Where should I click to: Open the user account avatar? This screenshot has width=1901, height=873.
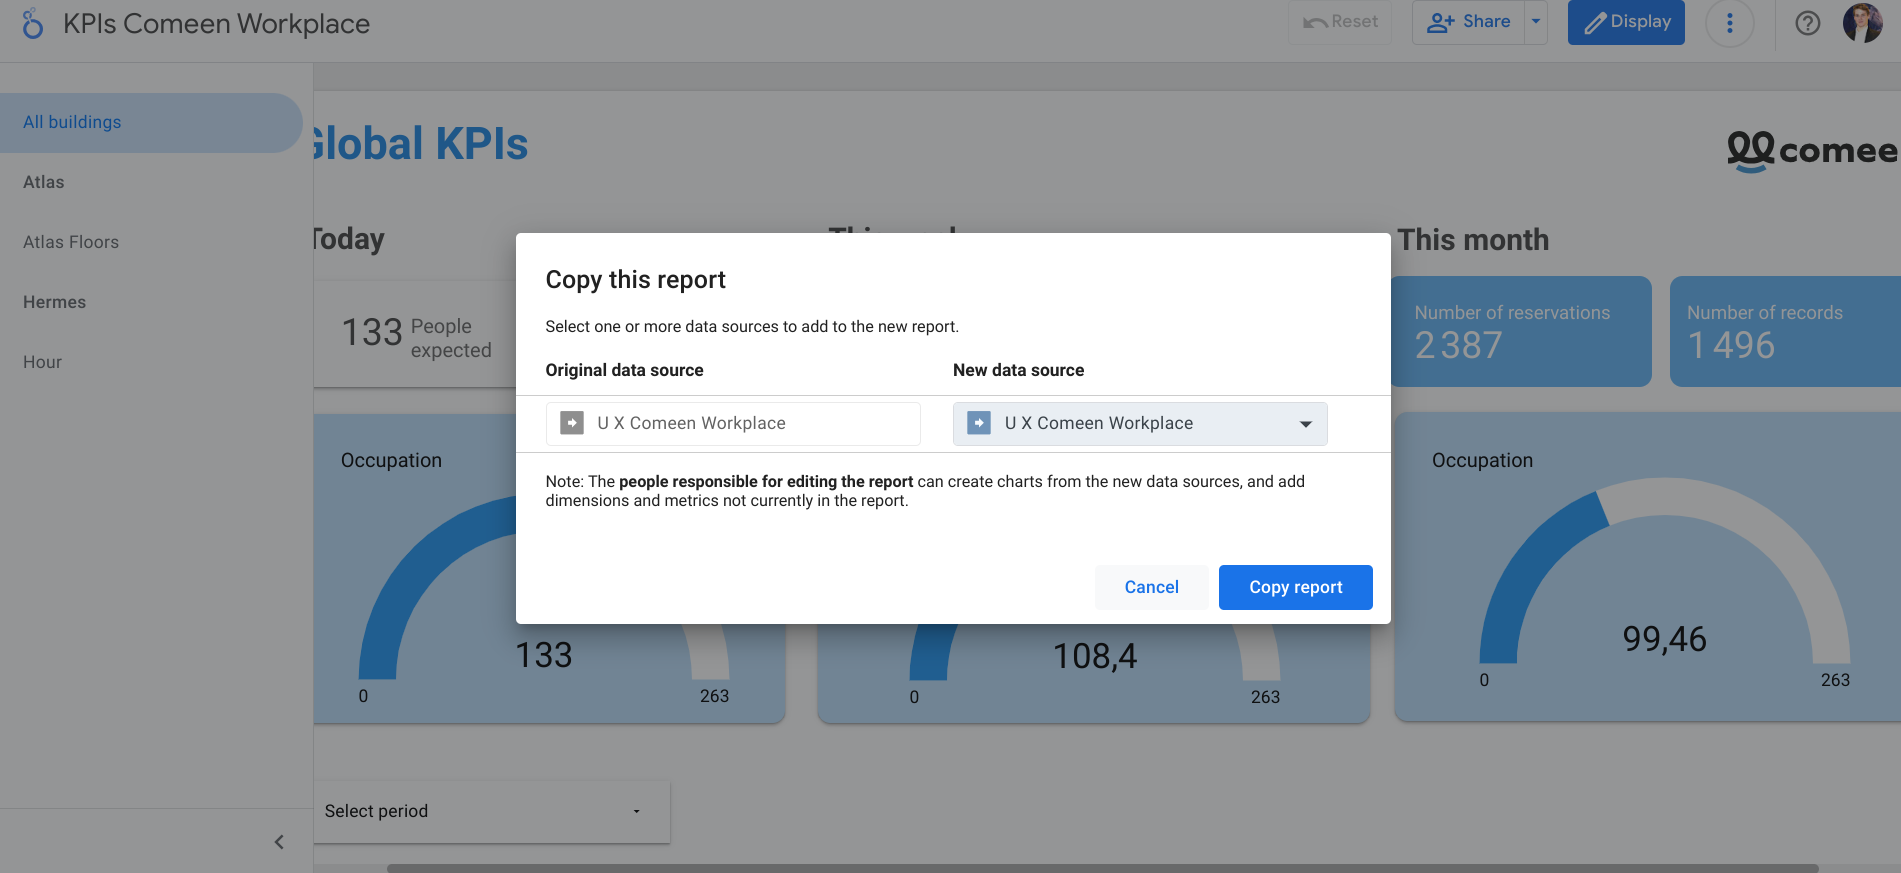click(1862, 22)
